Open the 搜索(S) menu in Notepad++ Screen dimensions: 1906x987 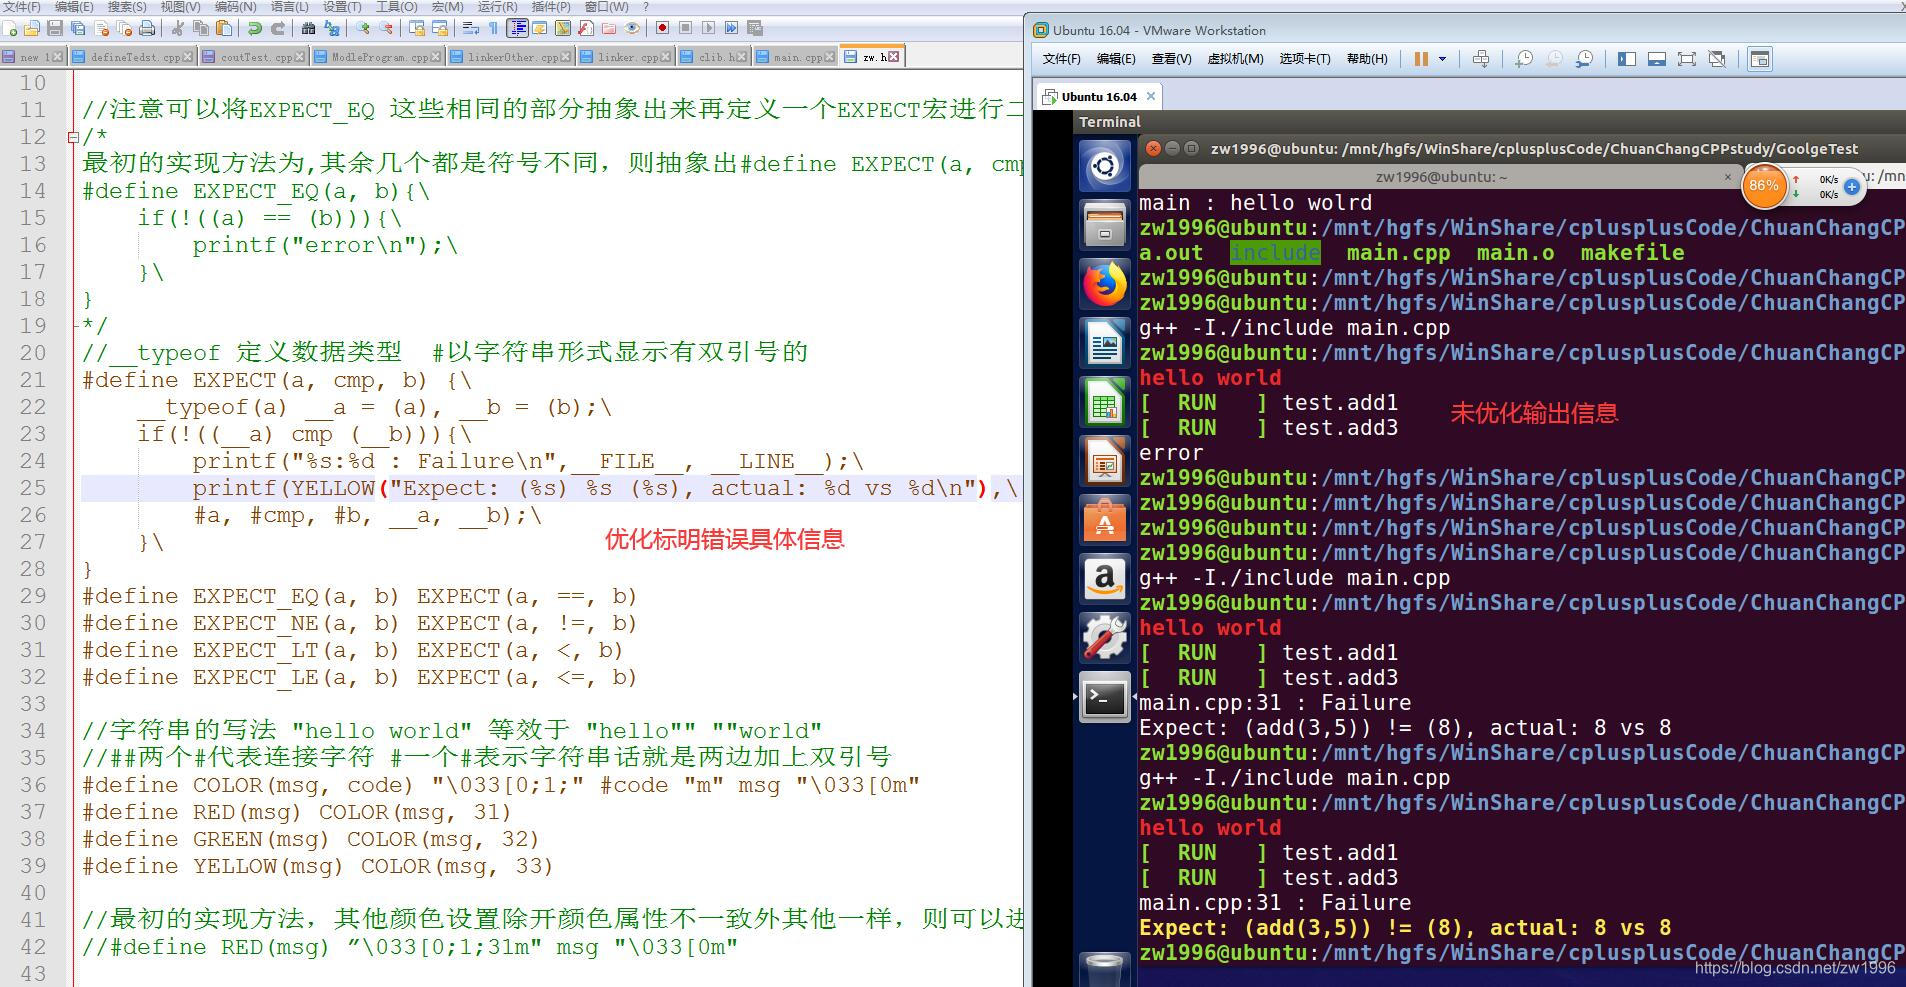(127, 7)
